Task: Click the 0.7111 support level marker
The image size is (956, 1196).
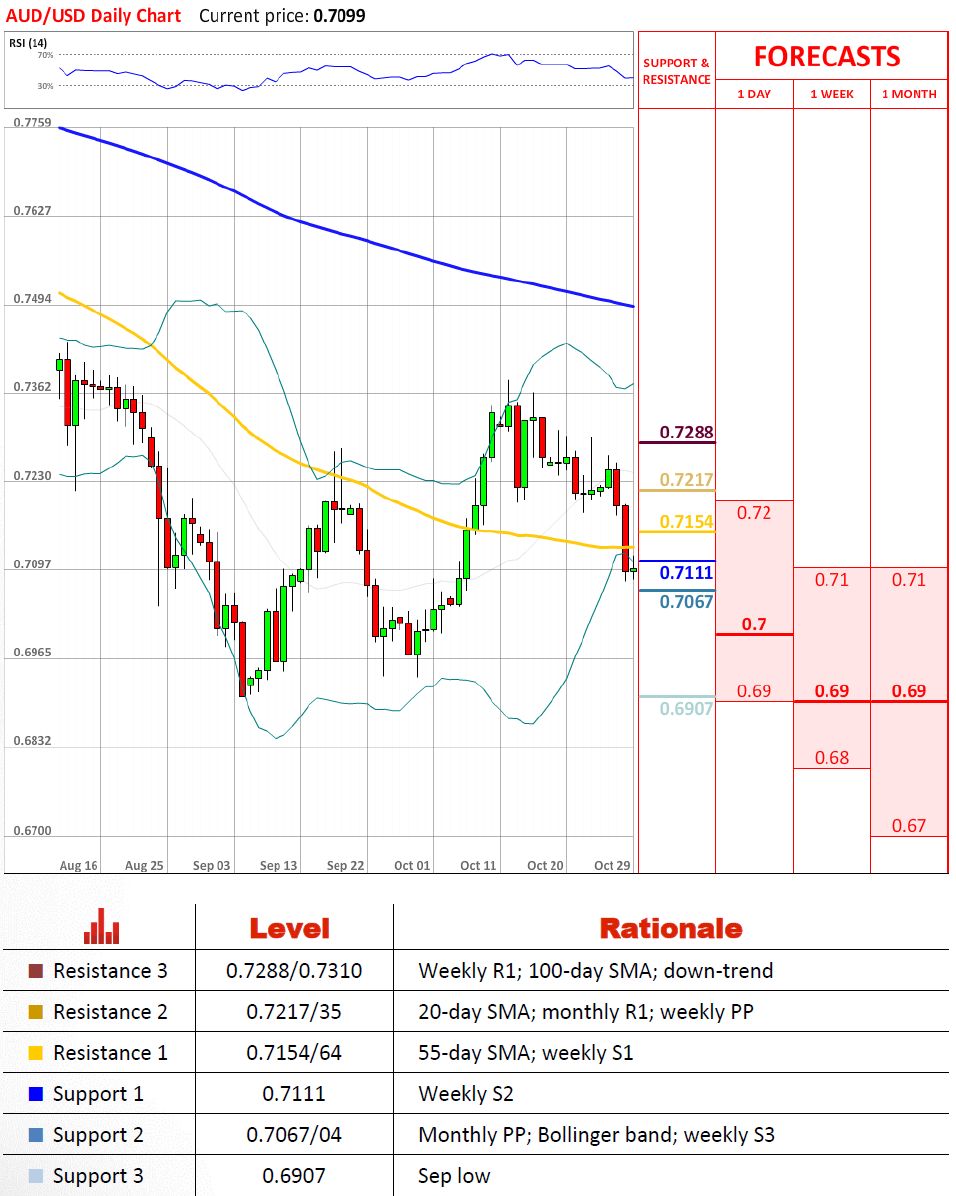Action: pyautogui.click(x=686, y=573)
